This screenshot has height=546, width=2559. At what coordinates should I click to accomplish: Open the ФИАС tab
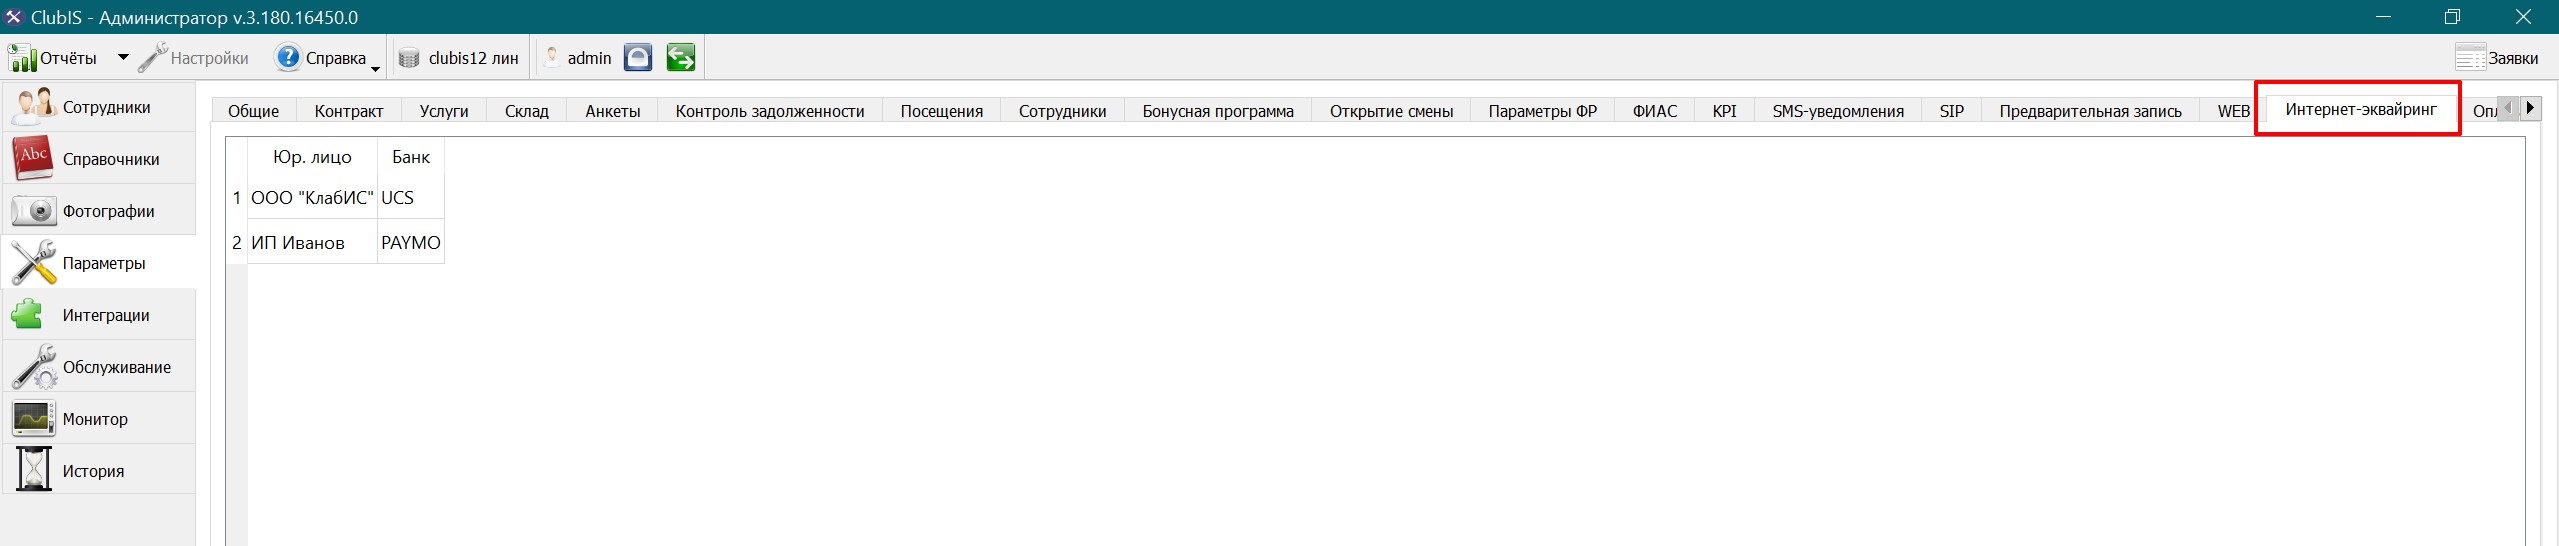coord(1655,111)
